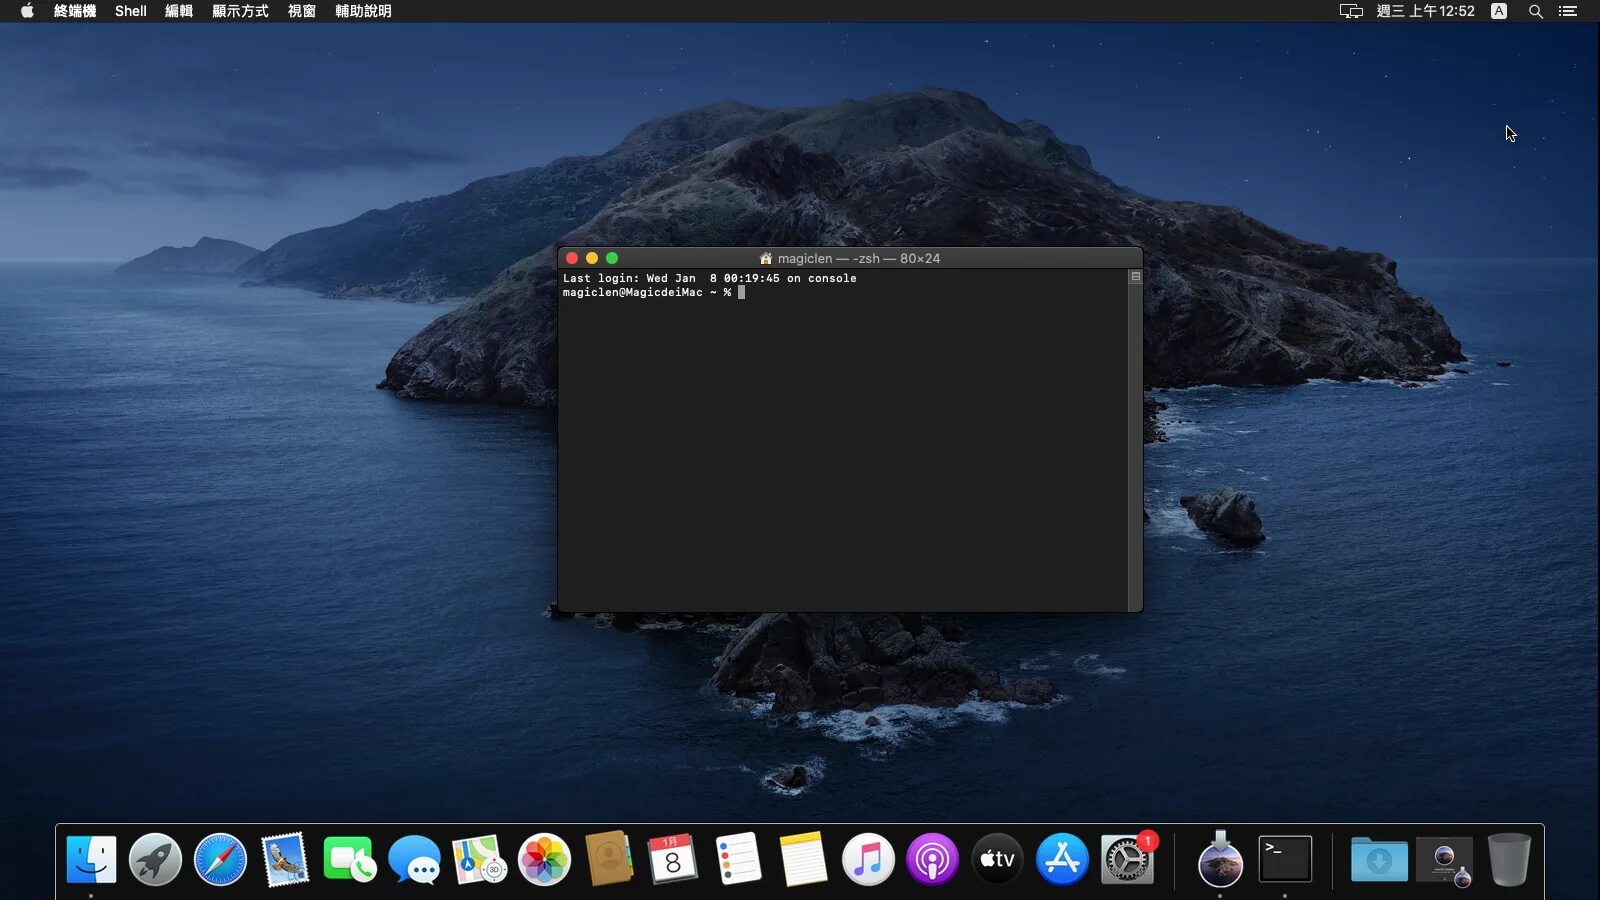Click the clock showing 週三 上午12:52
Viewport: 1600px width, 900px height.
(1425, 11)
